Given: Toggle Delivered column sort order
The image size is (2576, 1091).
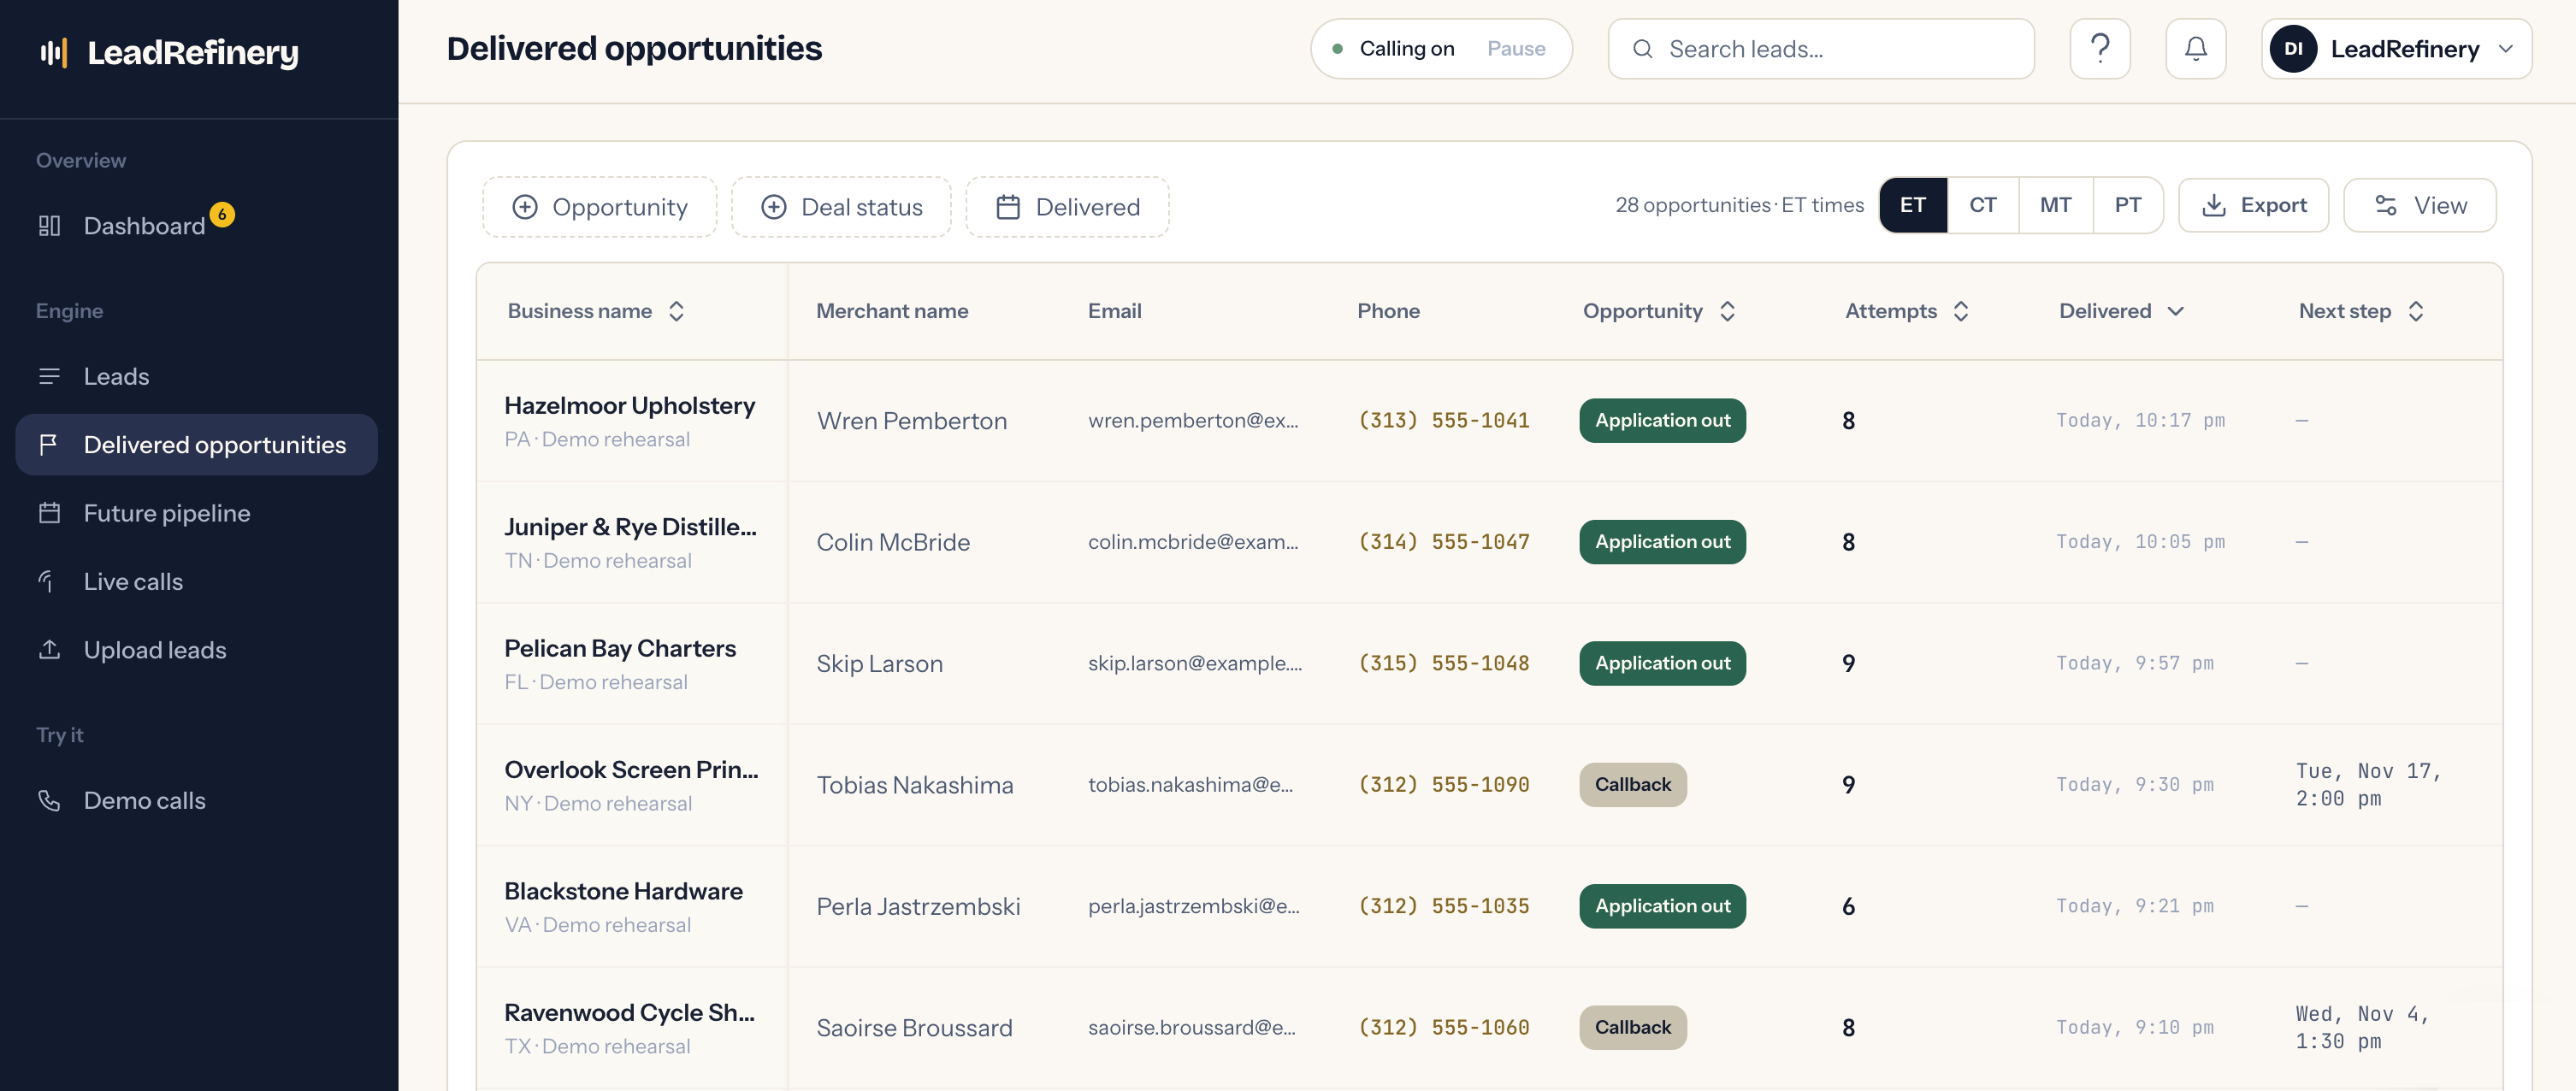Looking at the screenshot, I should (2121, 311).
